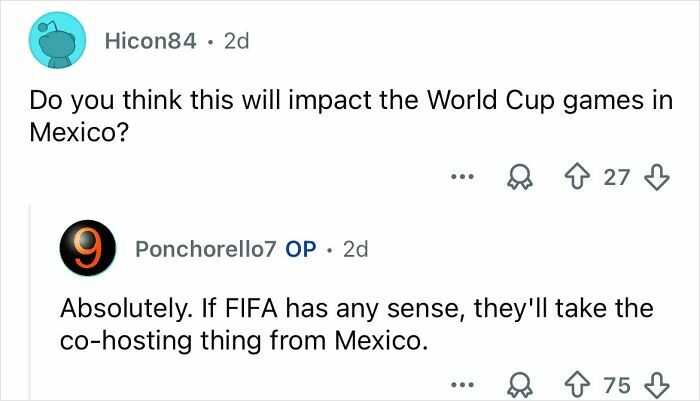
Task: Open more options on Ponchorello7's reply
Action: [459, 384]
